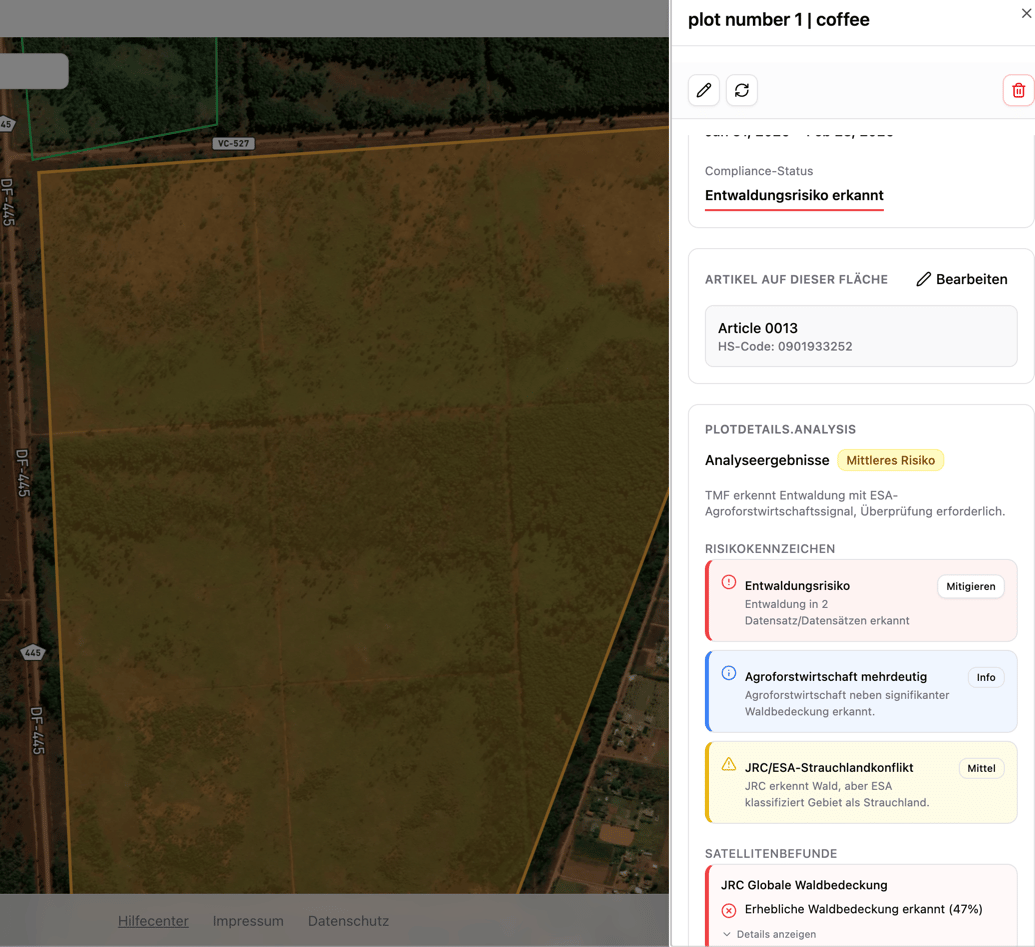Click the 445 highway shield on map
The width and height of the screenshot is (1035, 947).
tap(32, 653)
